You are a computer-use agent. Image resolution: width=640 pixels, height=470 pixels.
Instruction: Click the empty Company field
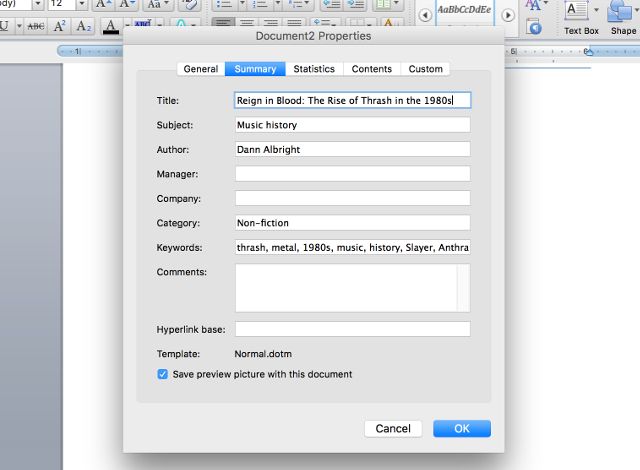pyautogui.click(x=353, y=198)
